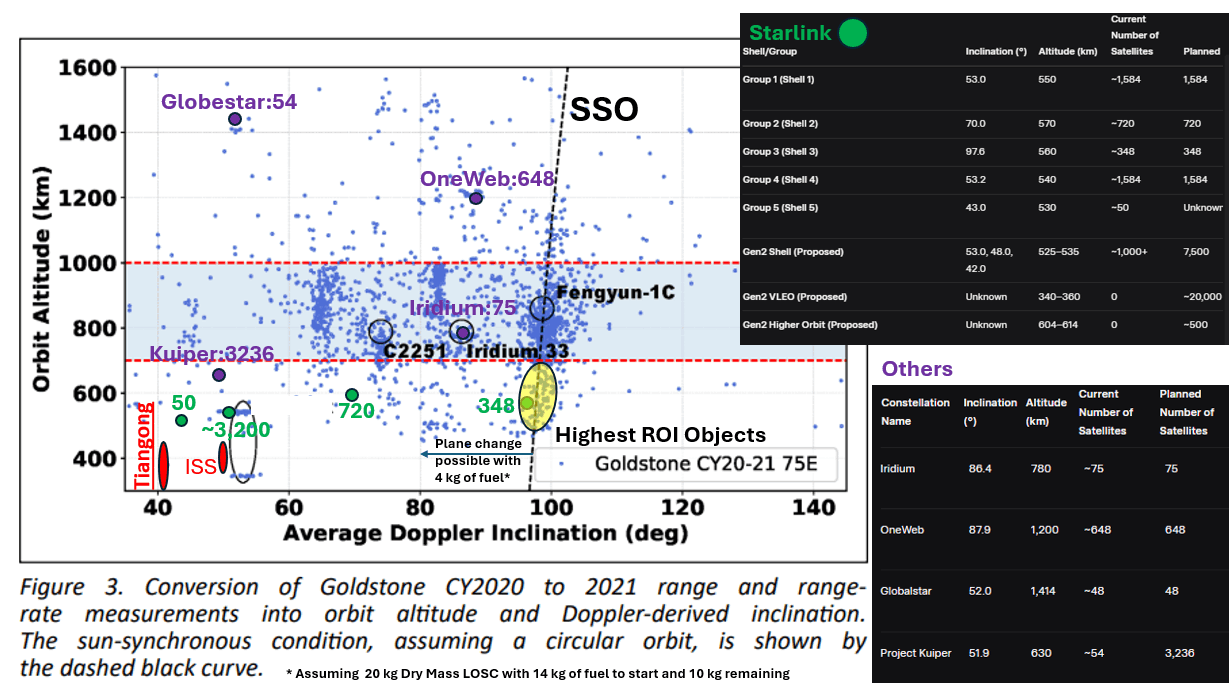
Task: Select OneWeb row in Others table
Action: [x=1048, y=529]
